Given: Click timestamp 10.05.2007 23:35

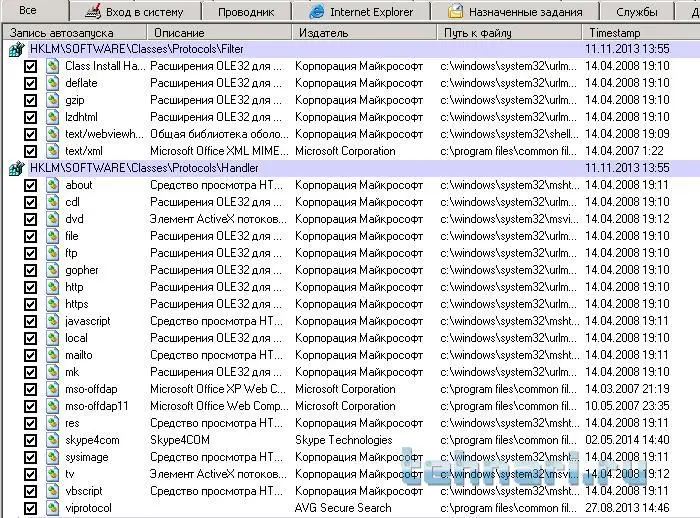Looking at the screenshot, I should (627, 406).
